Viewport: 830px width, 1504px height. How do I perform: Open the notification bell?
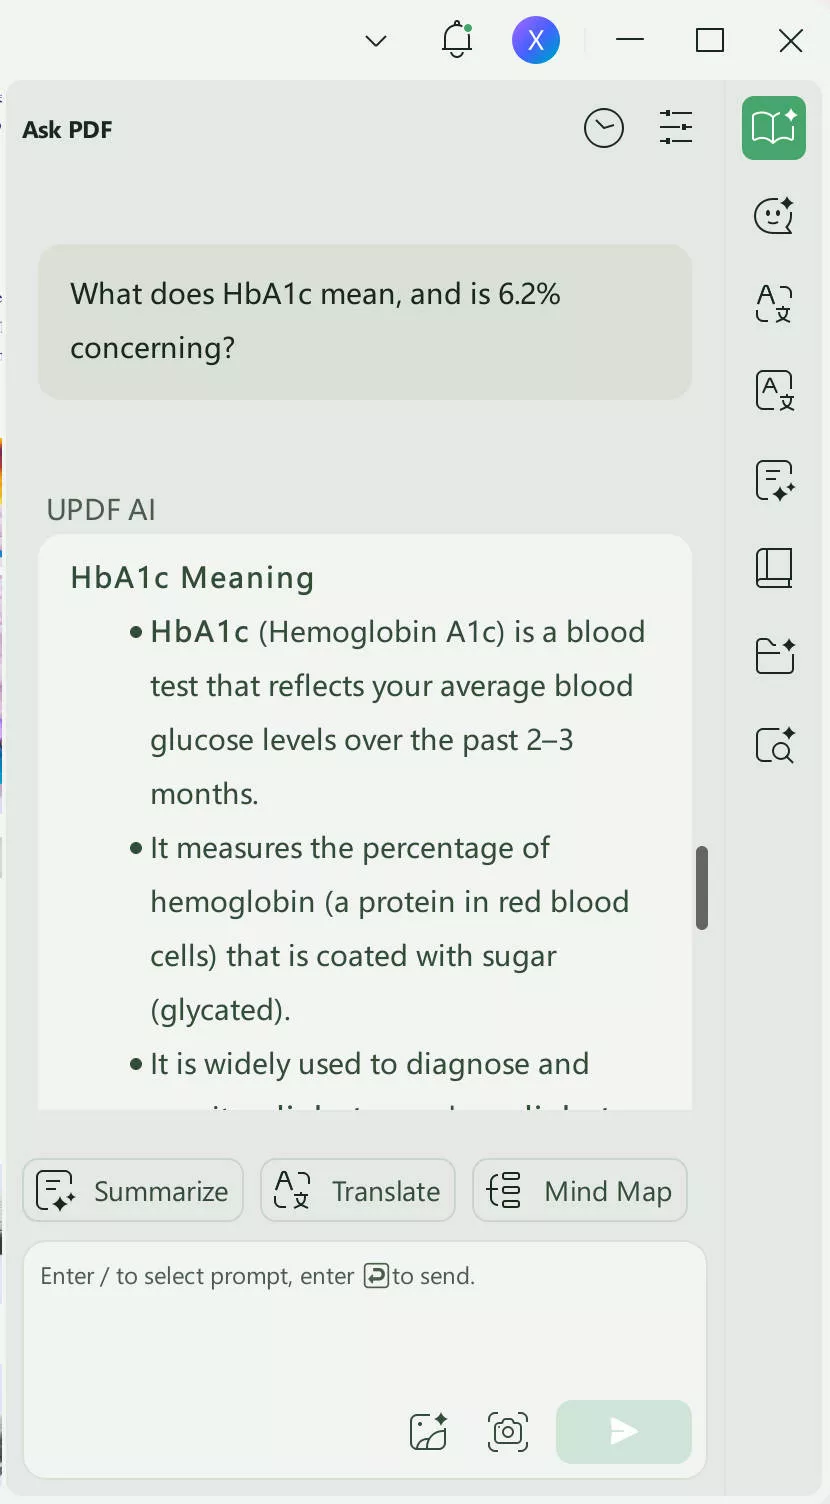(456, 41)
